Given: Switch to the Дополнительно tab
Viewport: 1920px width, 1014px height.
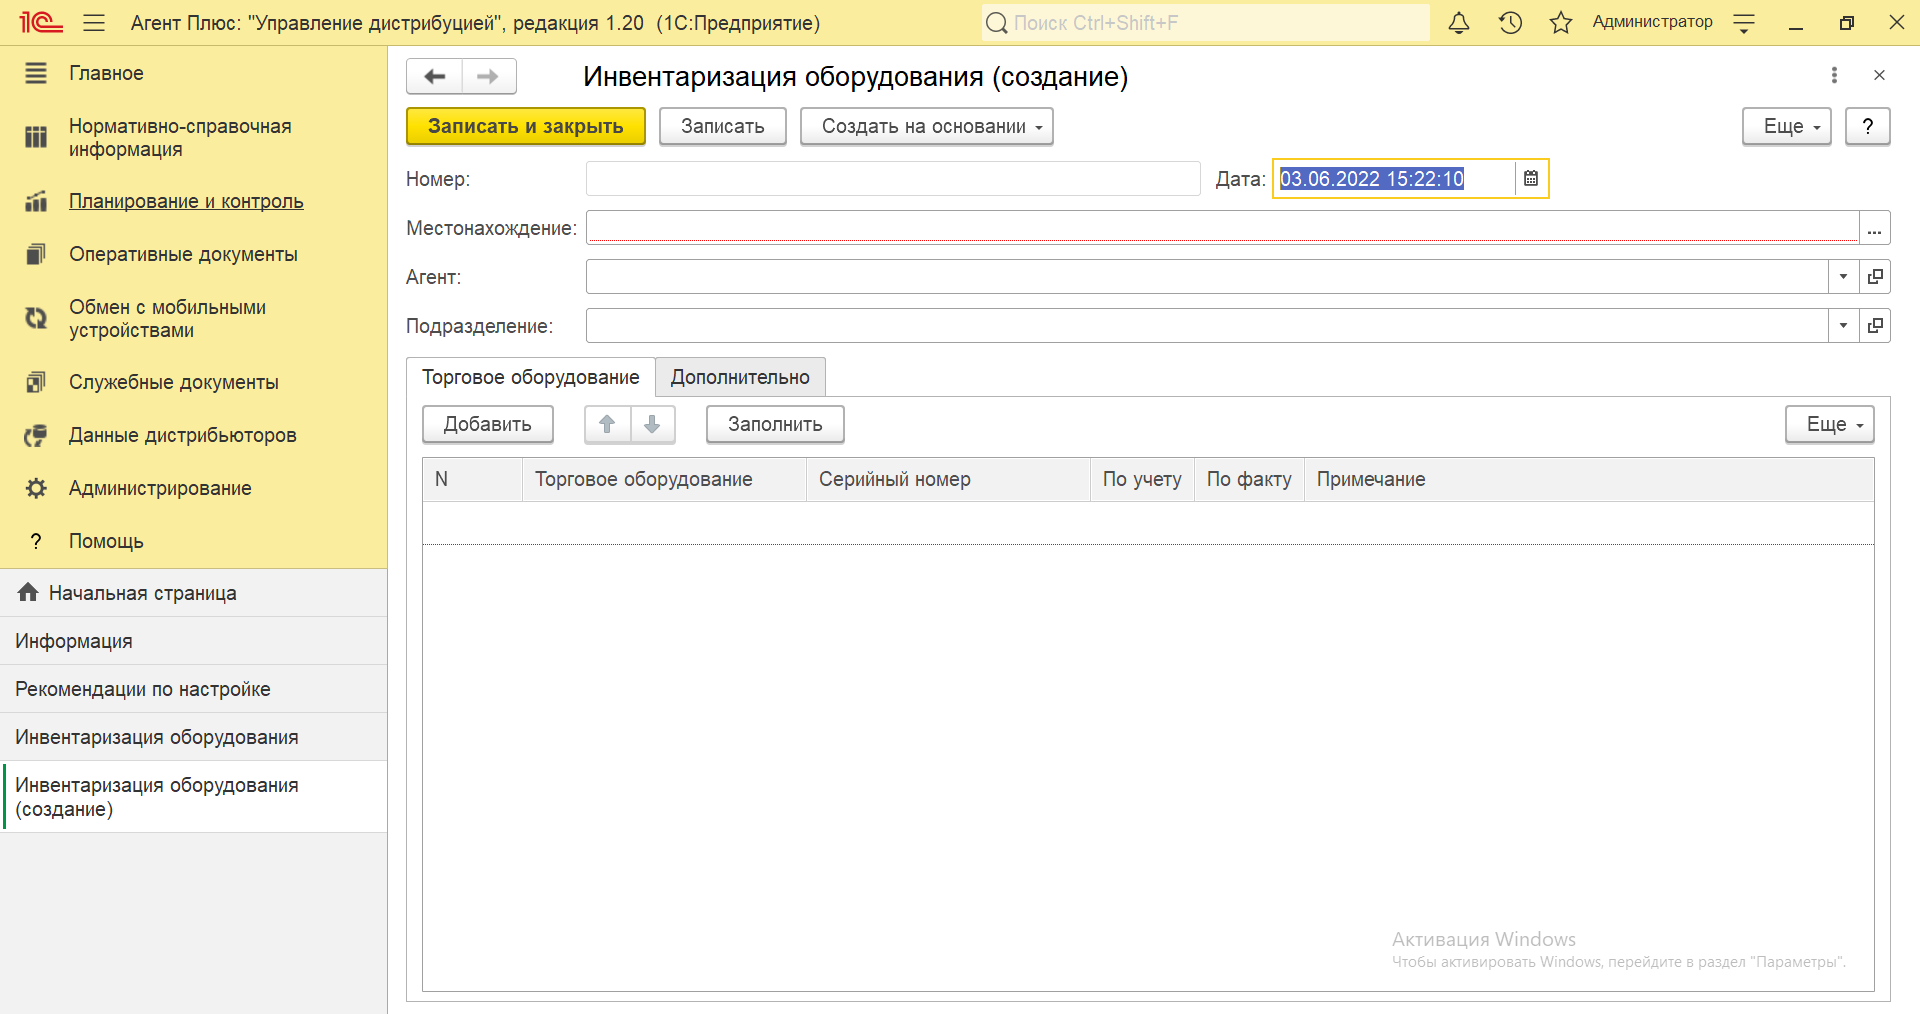Looking at the screenshot, I should [x=740, y=377].
